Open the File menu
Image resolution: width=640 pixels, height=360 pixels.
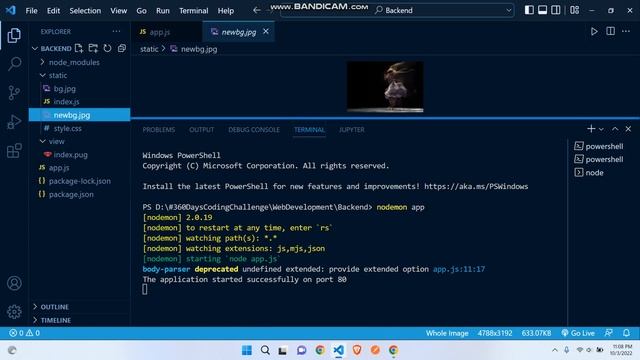(31, 11)
